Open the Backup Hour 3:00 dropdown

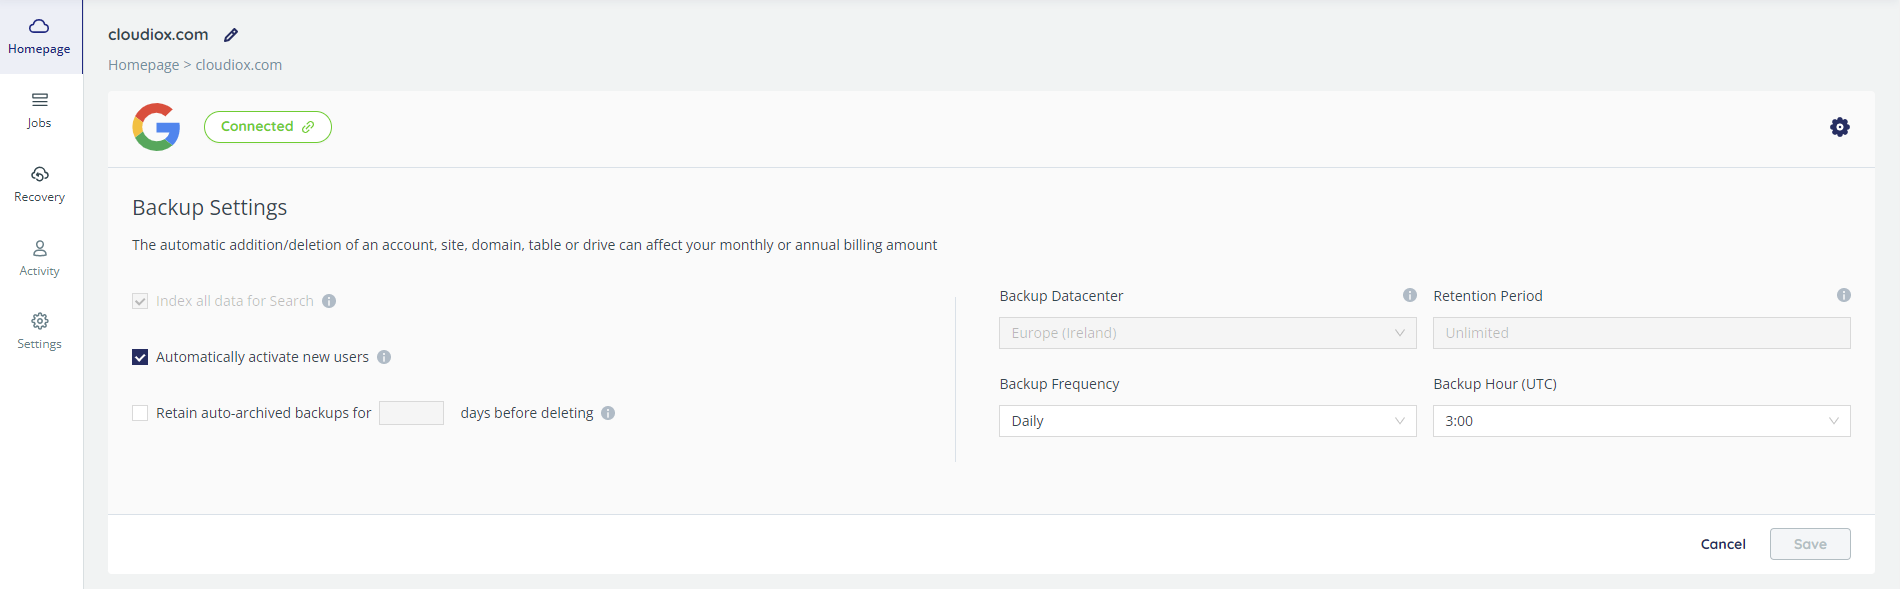(1642, 421)
